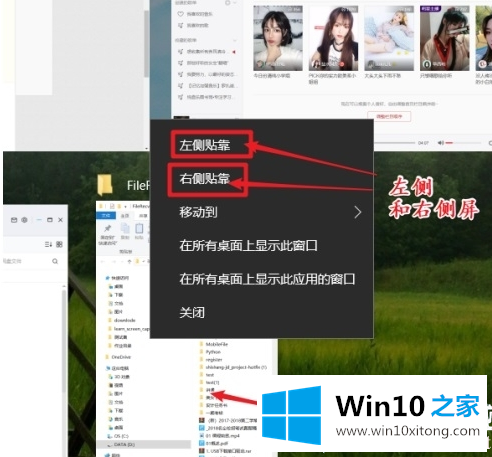This screenshot has width=492, height=457.
Task: Go forward with Explorer's forward arrow
Action: click(114, 262)
